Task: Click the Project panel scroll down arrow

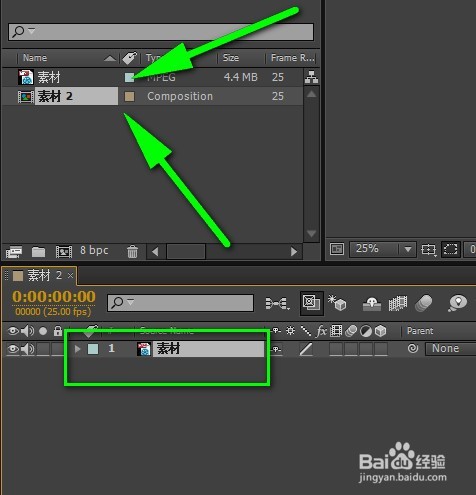Action: [x=311, y=233]
